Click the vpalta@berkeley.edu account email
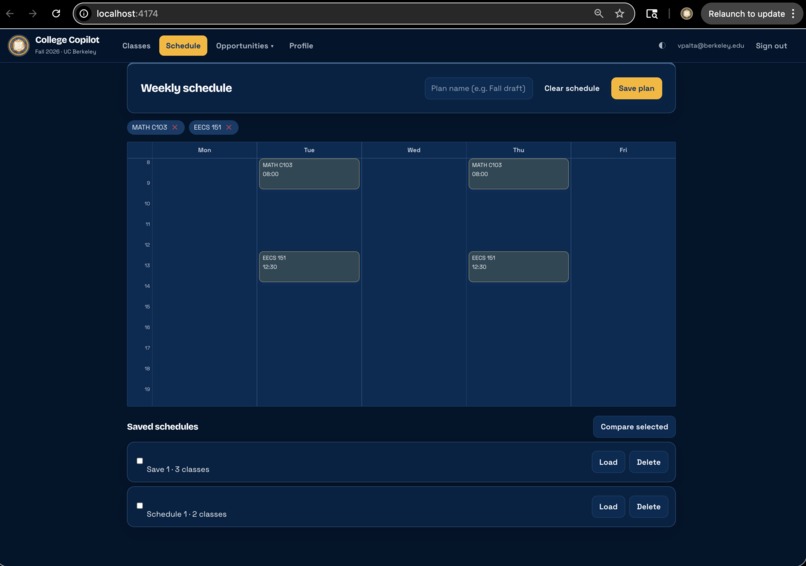Screen dimensions: 806x566 [710, 46]
